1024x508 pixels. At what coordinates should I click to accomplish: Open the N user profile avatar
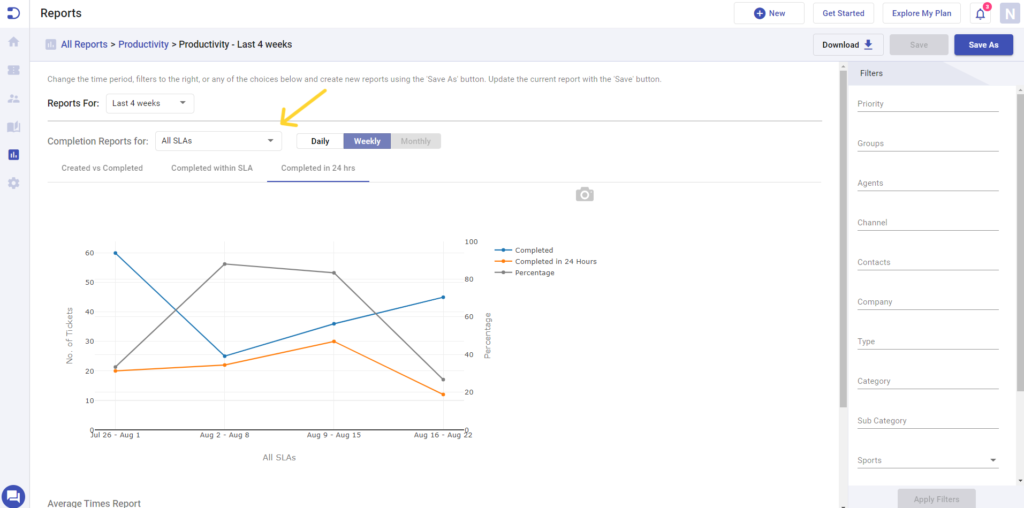click(1009, 14)
